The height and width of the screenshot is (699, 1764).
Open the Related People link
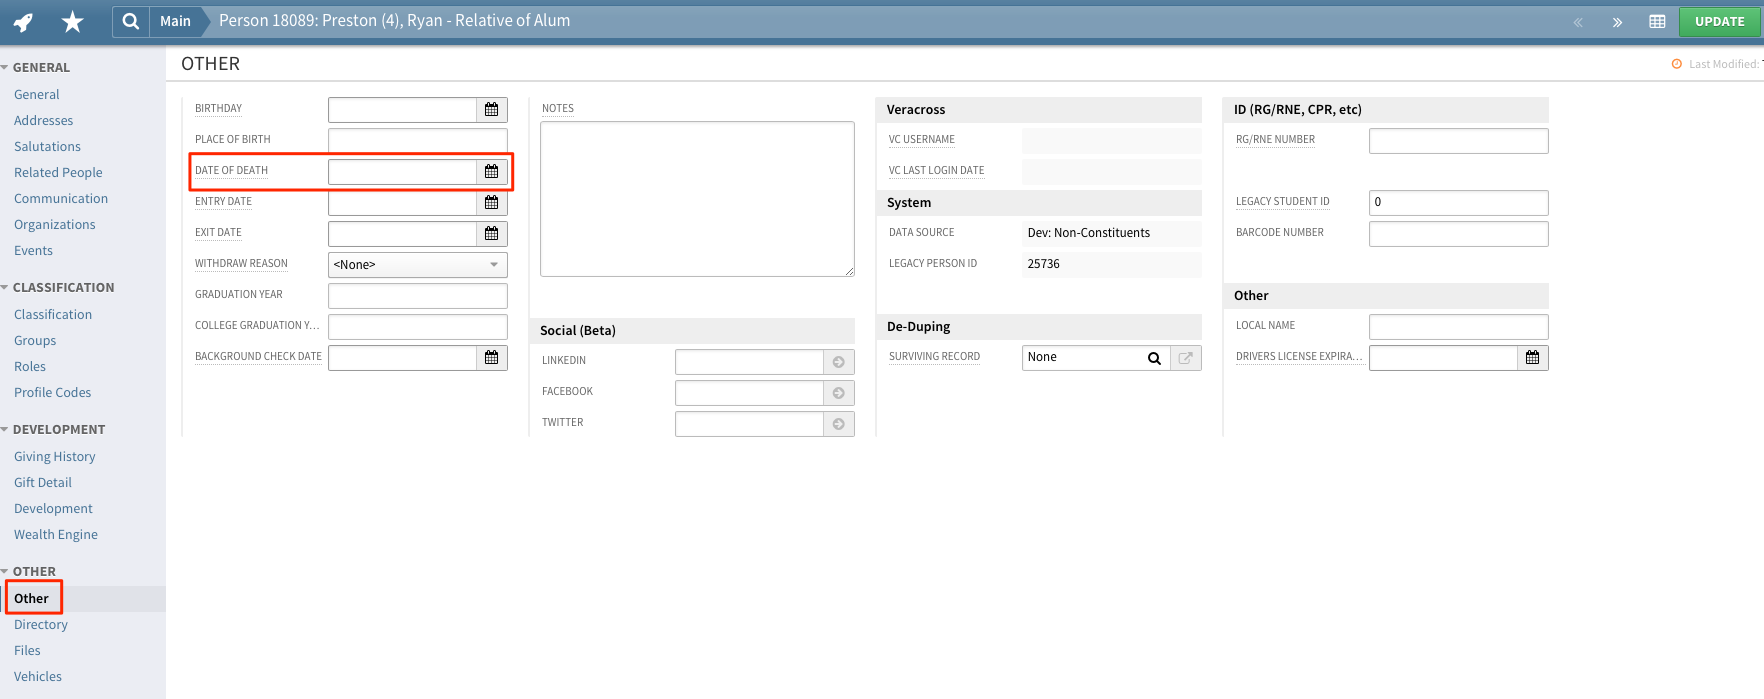click(58, 173)
